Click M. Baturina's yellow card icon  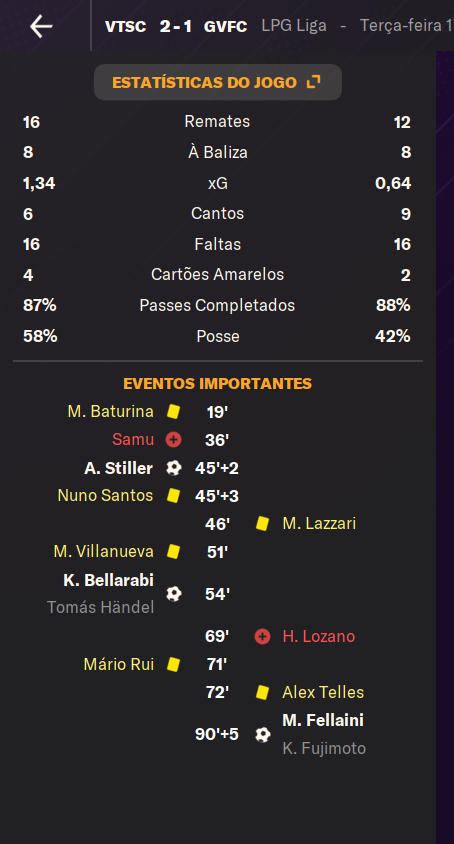[x=173, y=412]
